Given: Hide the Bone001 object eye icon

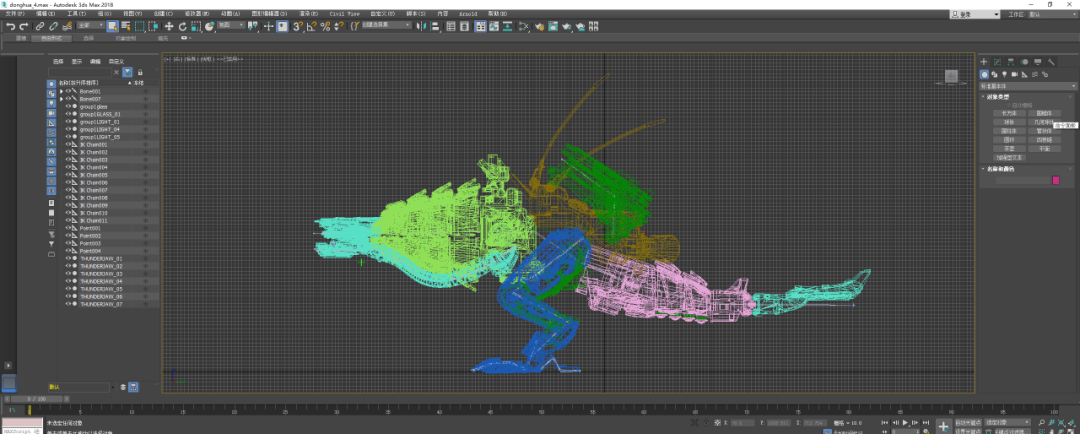Looking at the screenshot, I should [x=68, y=91].
